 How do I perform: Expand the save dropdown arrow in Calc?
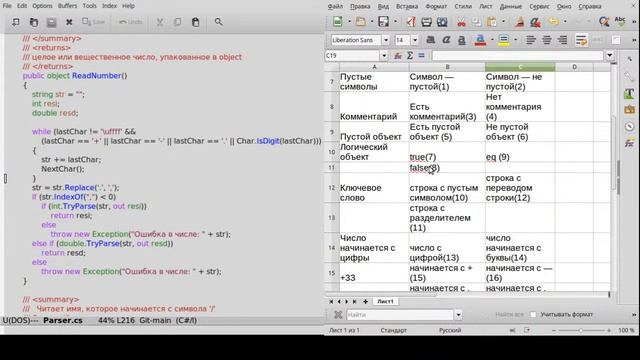pos(395,22)
